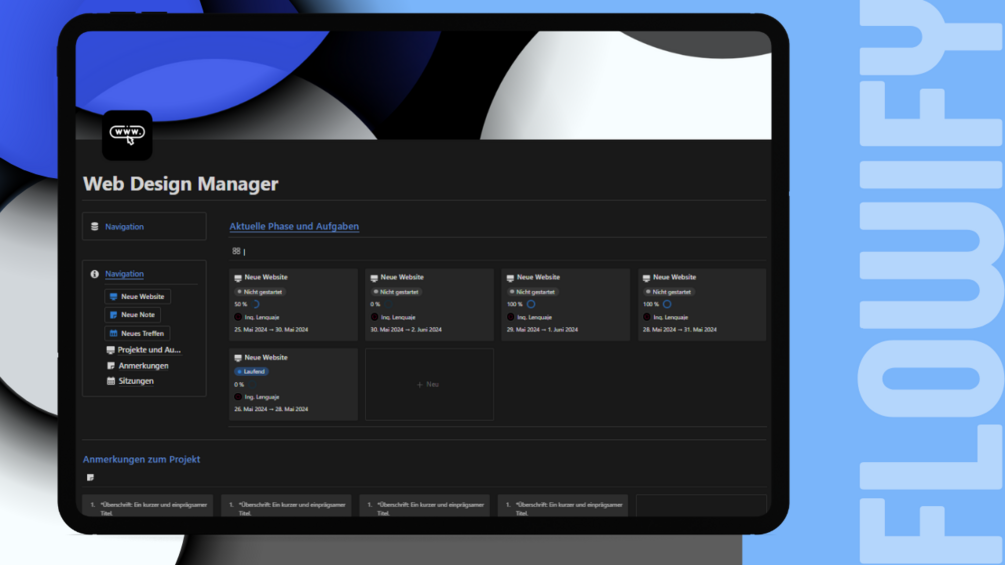The image size is (1005, 565).
Task: Click Nicht gestartet tag on the 30. Mai card
Action: coord(396,292)
